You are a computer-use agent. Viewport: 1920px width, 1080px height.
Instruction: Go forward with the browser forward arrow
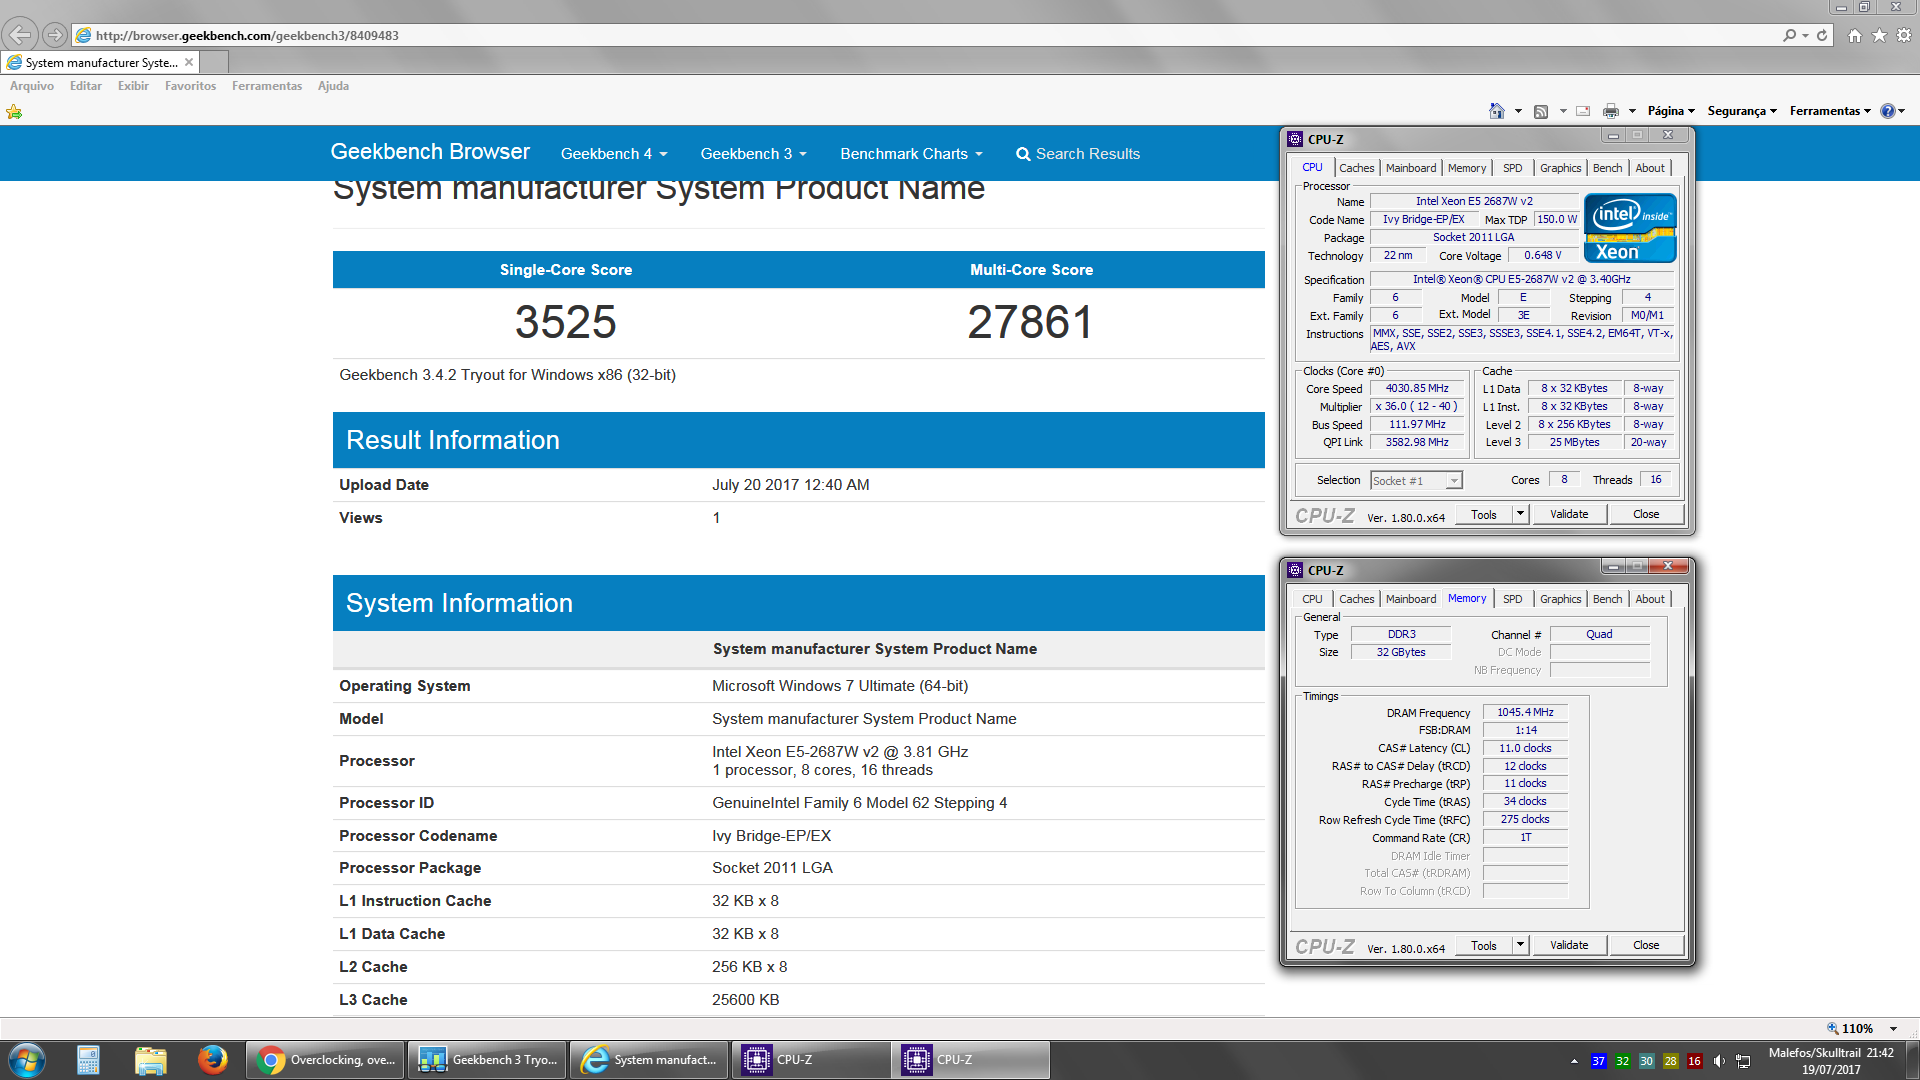pos(55,35)
